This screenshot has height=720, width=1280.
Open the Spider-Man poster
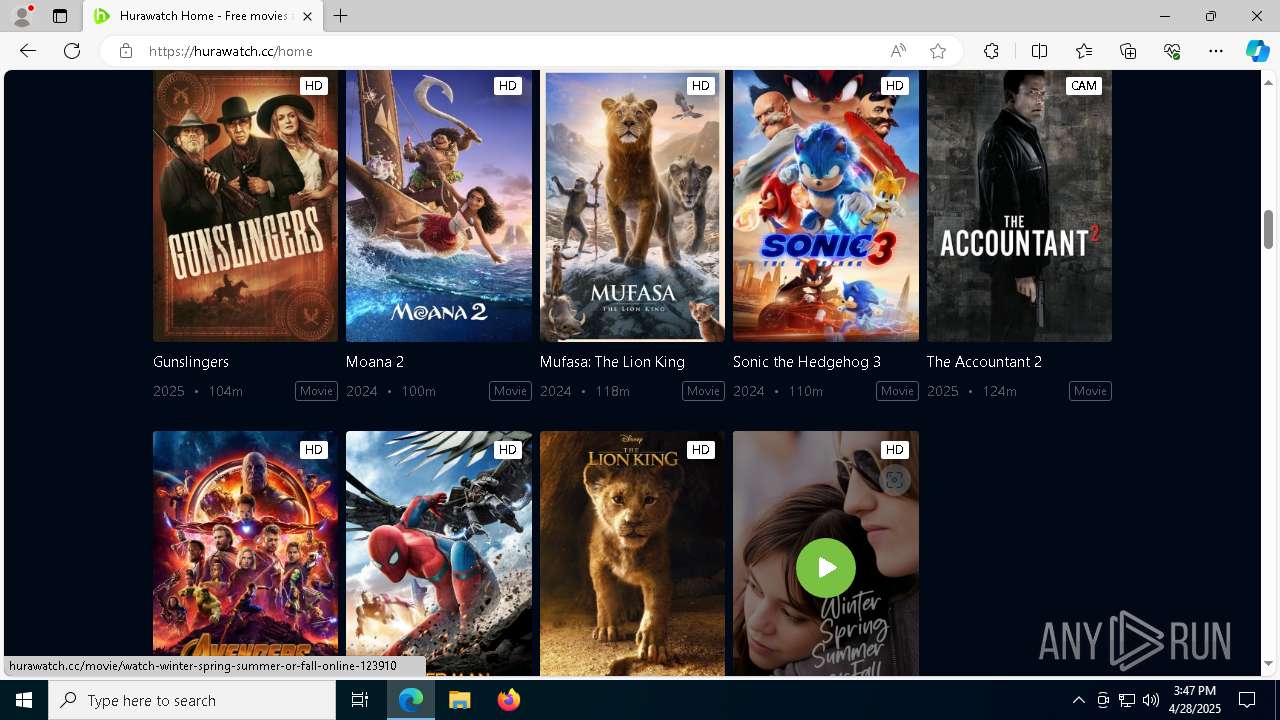point(439,553)
